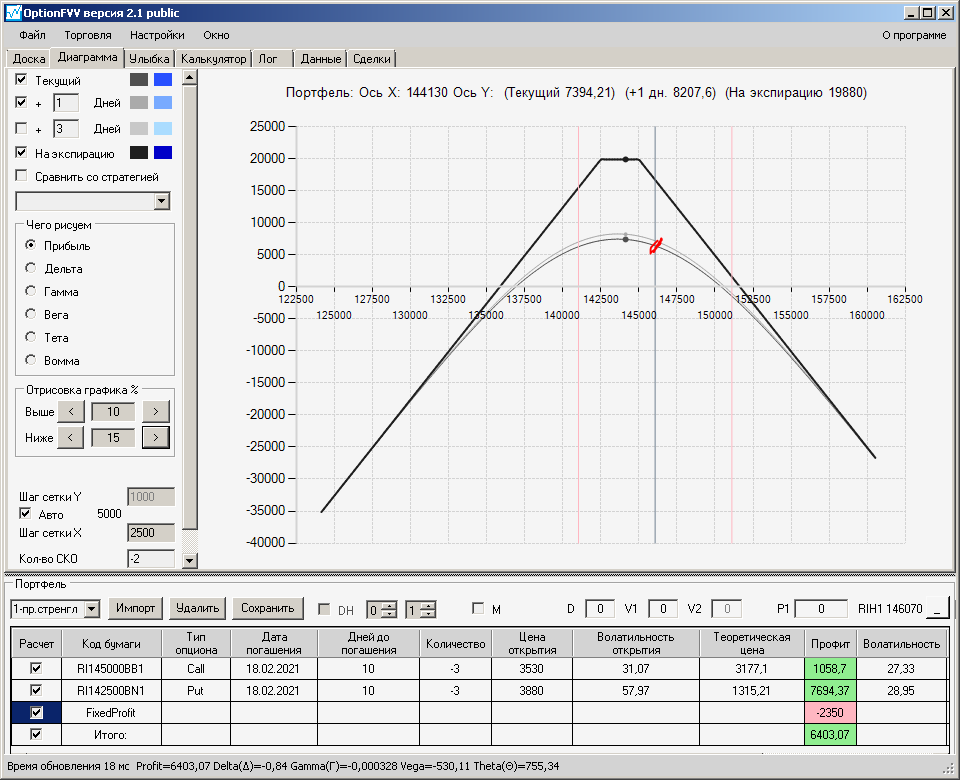This screenshot has height=780, width=960.
Task: Click the Ниже decrease arrow button
Action: click(x=70, y=437)
